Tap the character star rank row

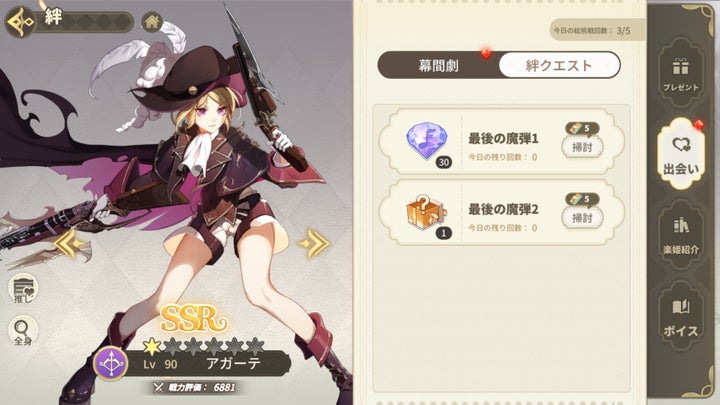pyautogui.click(x=203, y=347)
